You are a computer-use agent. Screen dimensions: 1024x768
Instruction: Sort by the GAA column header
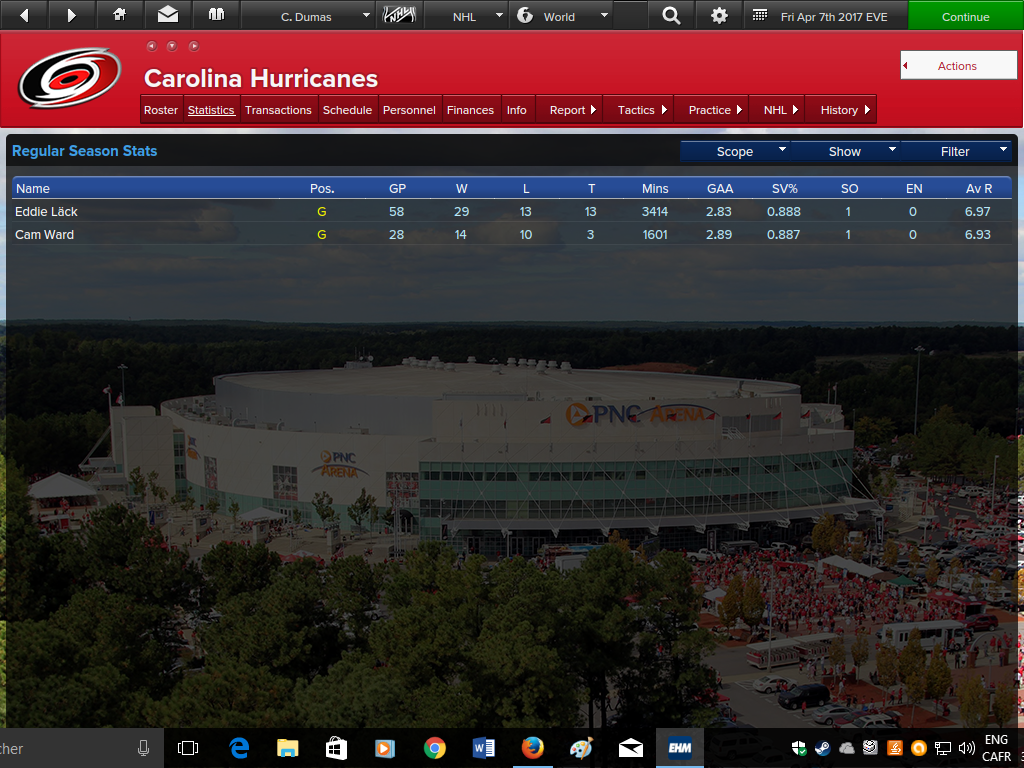click(720, 188)
